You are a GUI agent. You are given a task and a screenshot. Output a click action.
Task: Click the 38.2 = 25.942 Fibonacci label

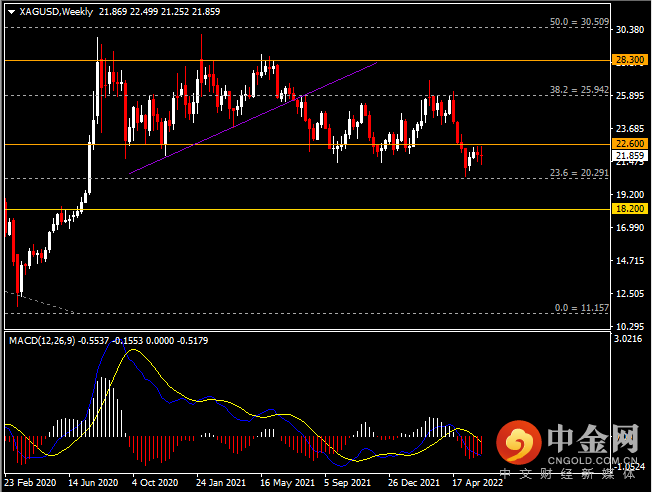coord(579,90)
